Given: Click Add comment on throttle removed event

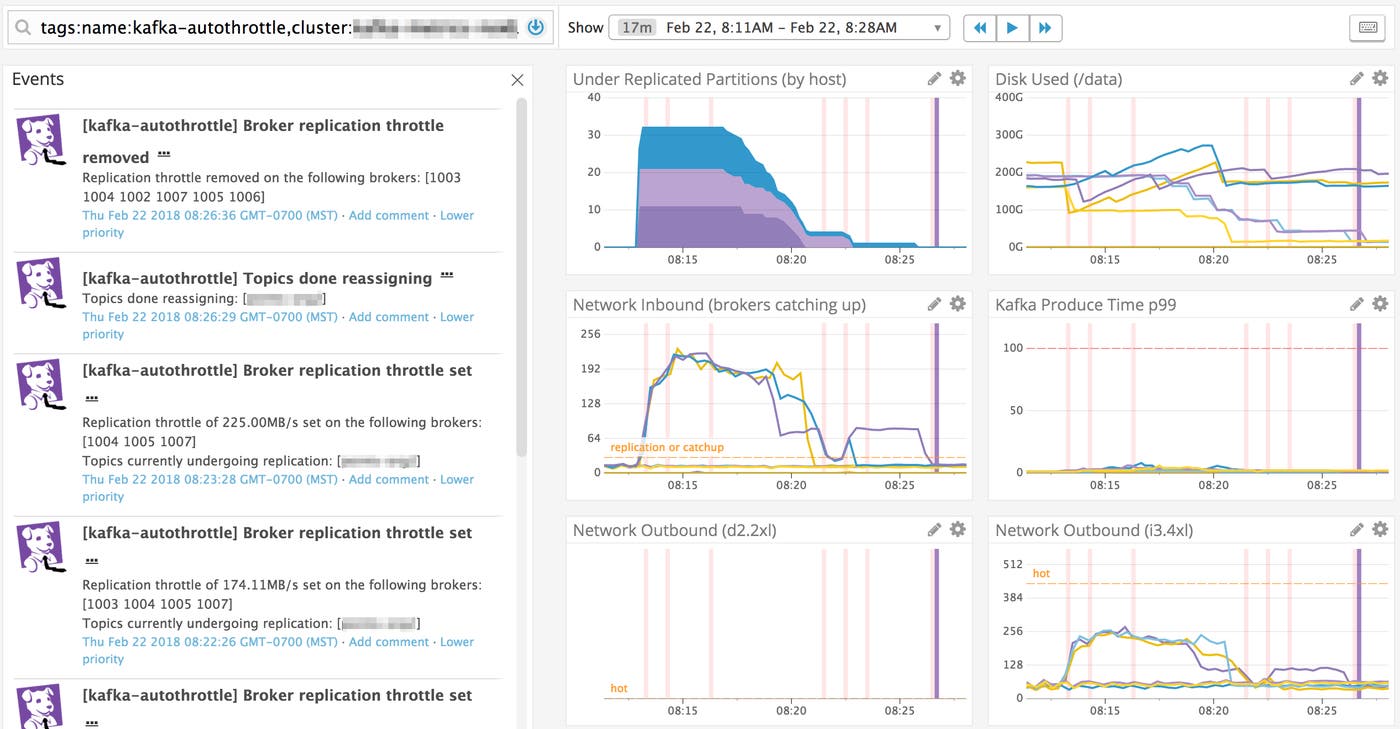Looking at the screenshot, I should point(388,215).
